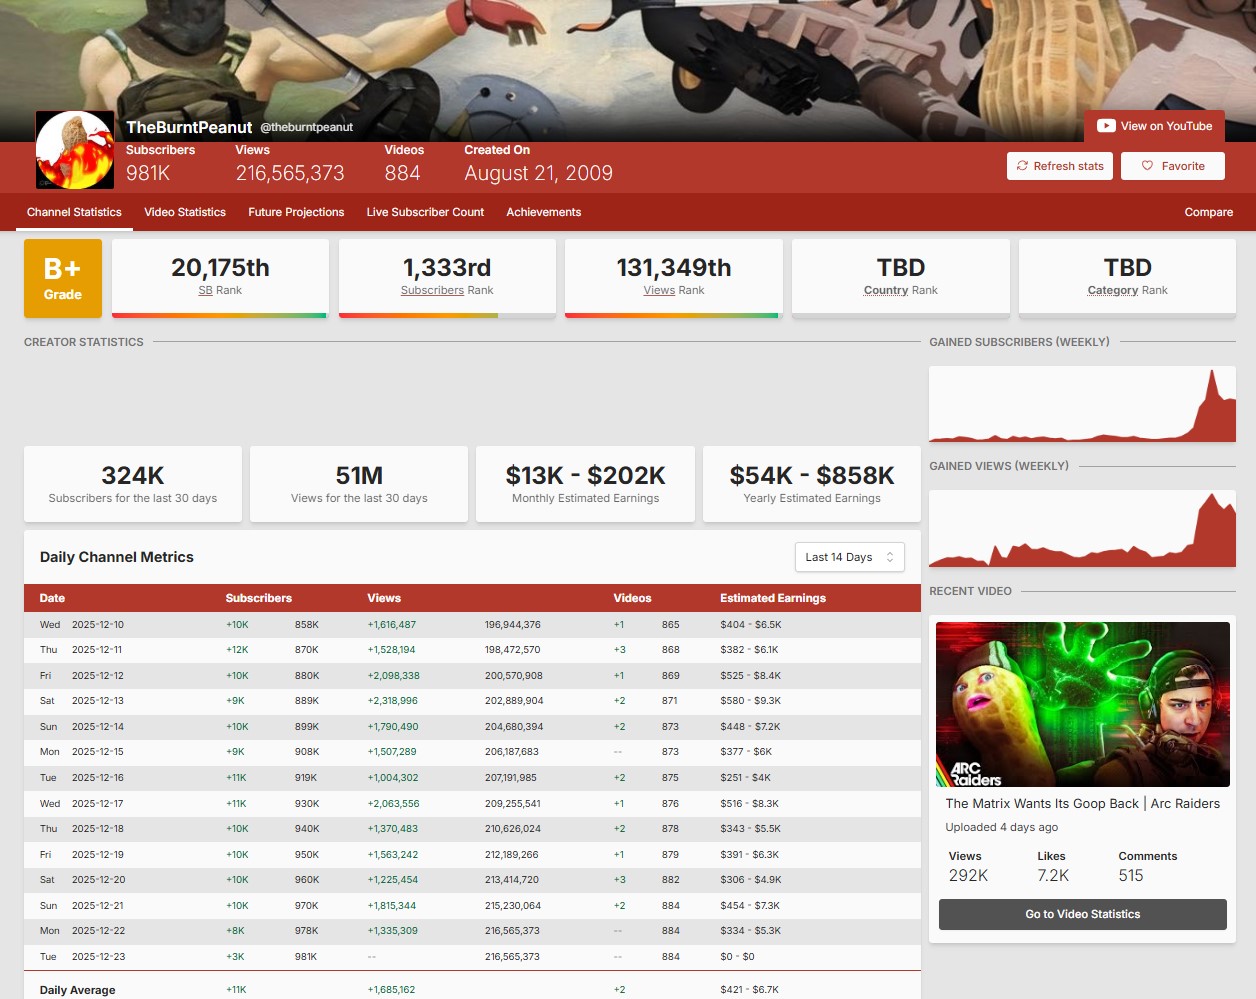The height and width of the screenshot is (999, 1256).
Task: Click the heart icon beside Favorite
Action: click(1147, 166)
